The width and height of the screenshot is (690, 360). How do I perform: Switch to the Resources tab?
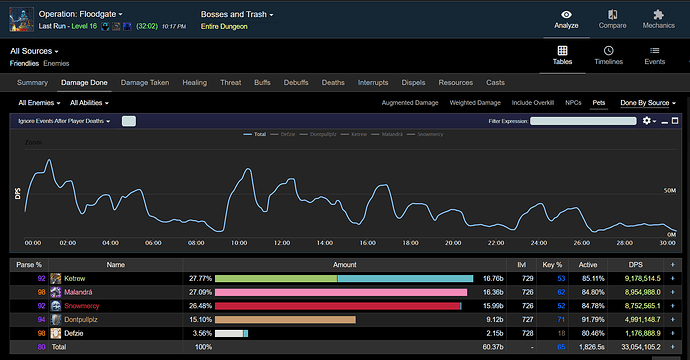455,82
